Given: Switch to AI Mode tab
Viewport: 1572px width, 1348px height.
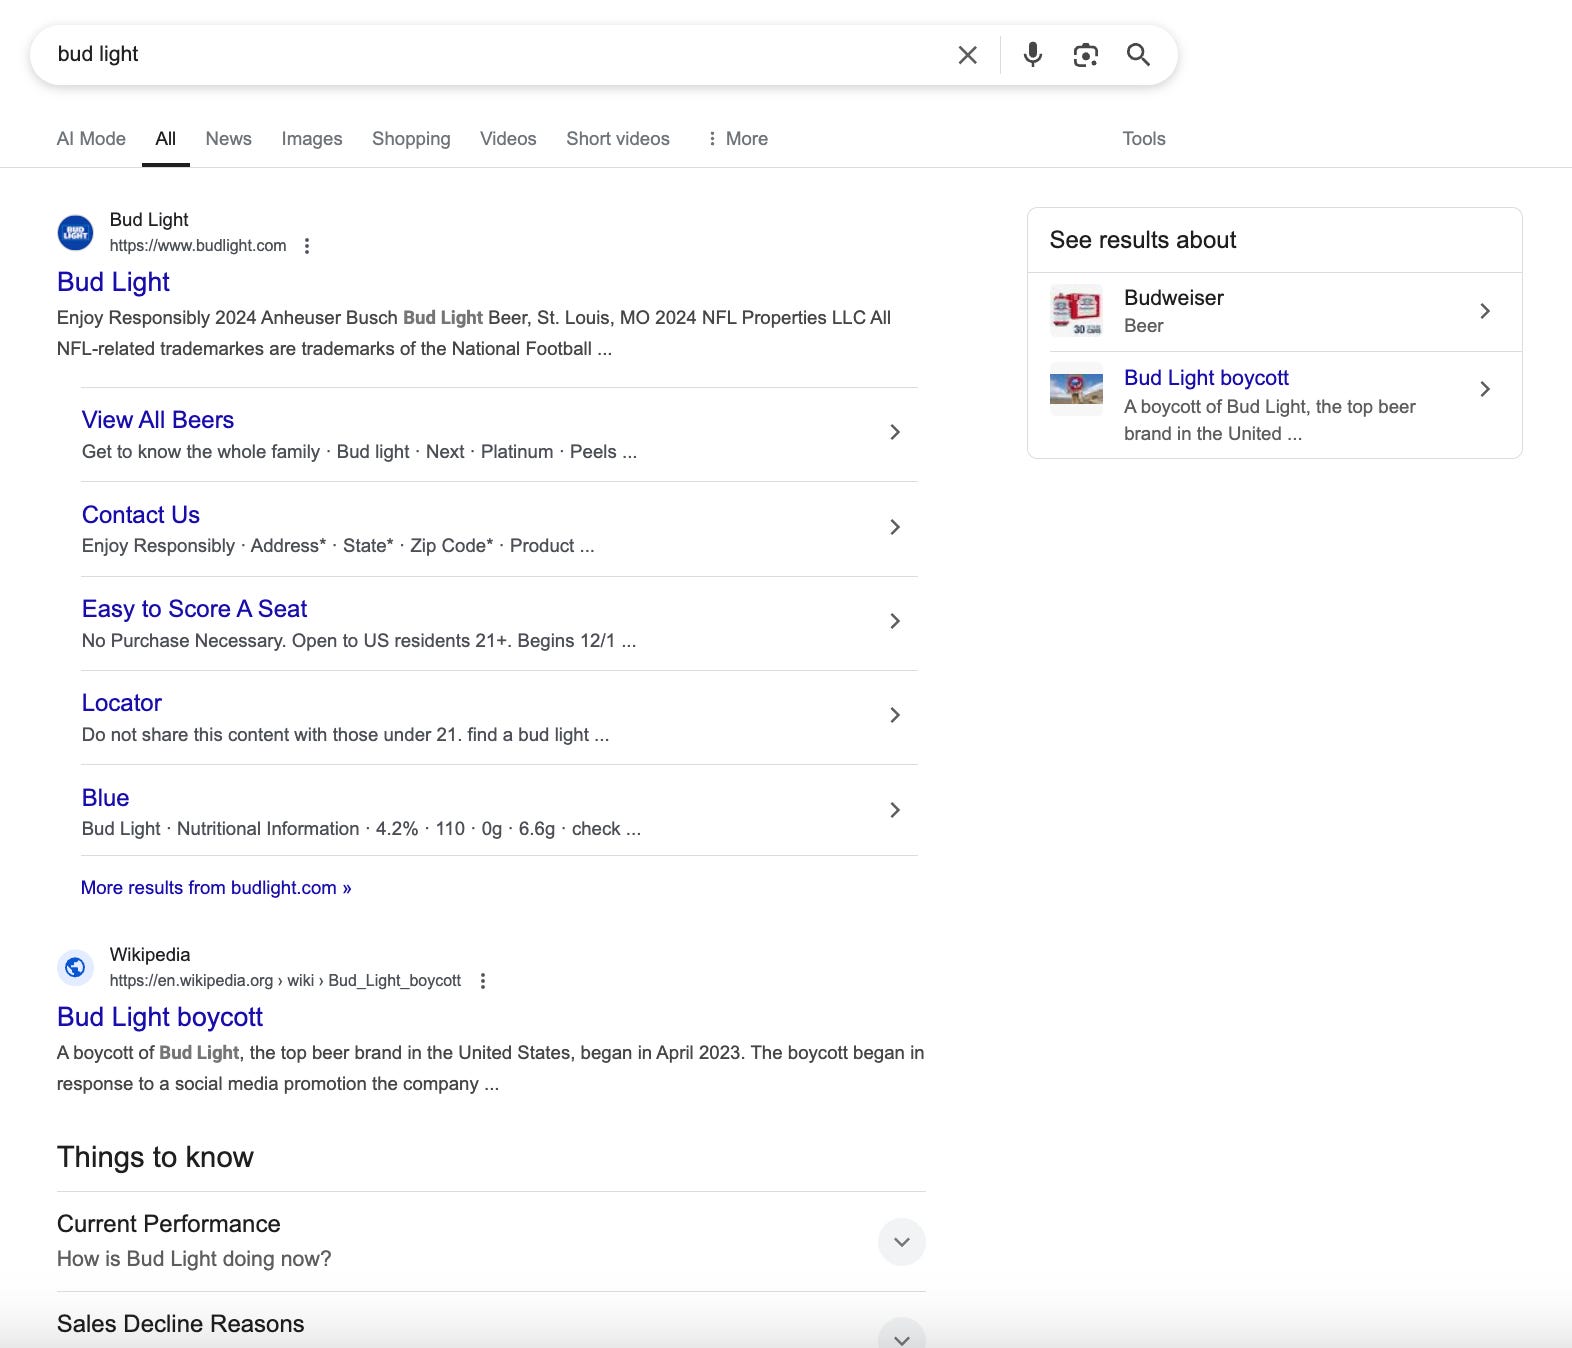Looking at the screenshot, I should pos(91,139).
